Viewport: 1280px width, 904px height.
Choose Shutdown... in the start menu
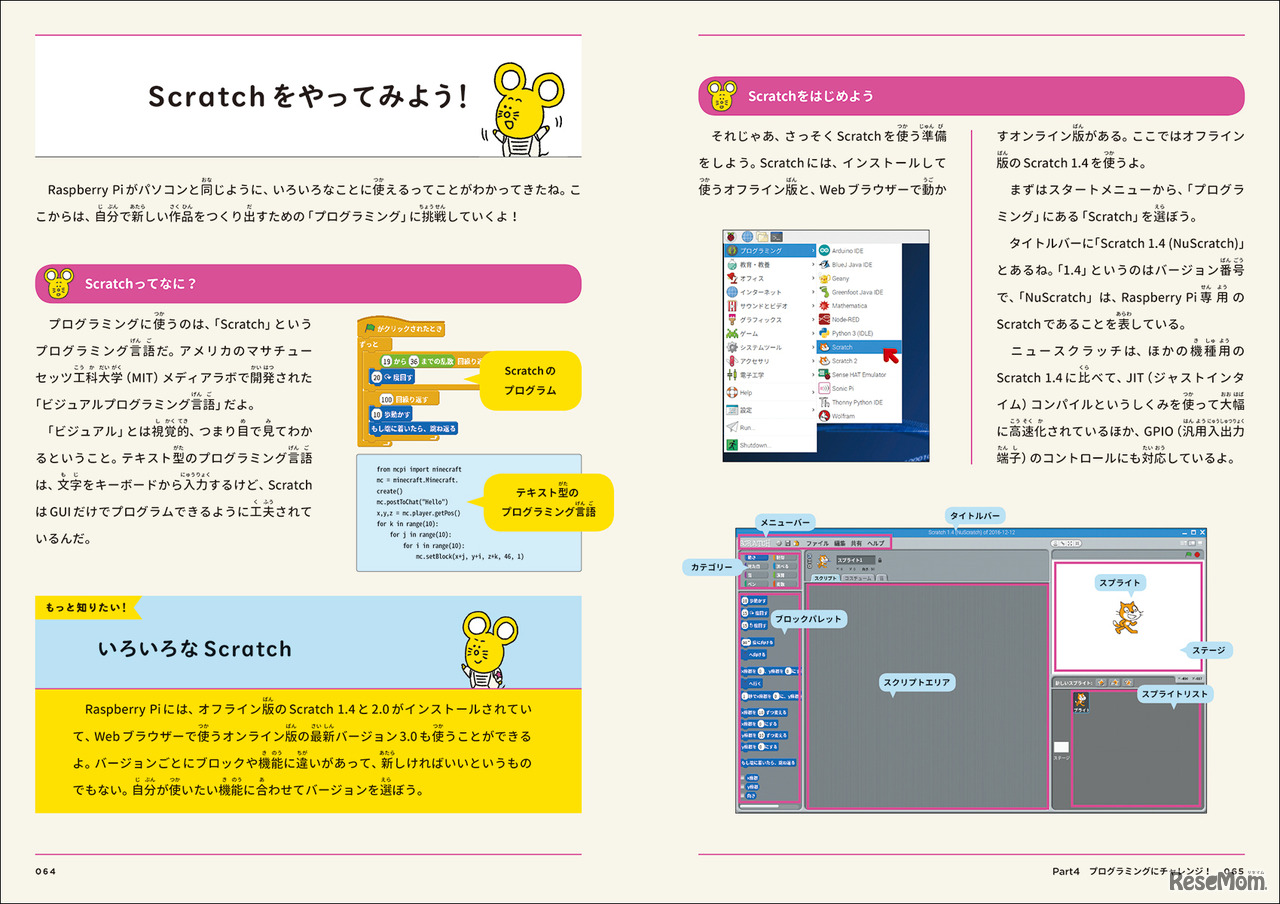coord(770,445)
